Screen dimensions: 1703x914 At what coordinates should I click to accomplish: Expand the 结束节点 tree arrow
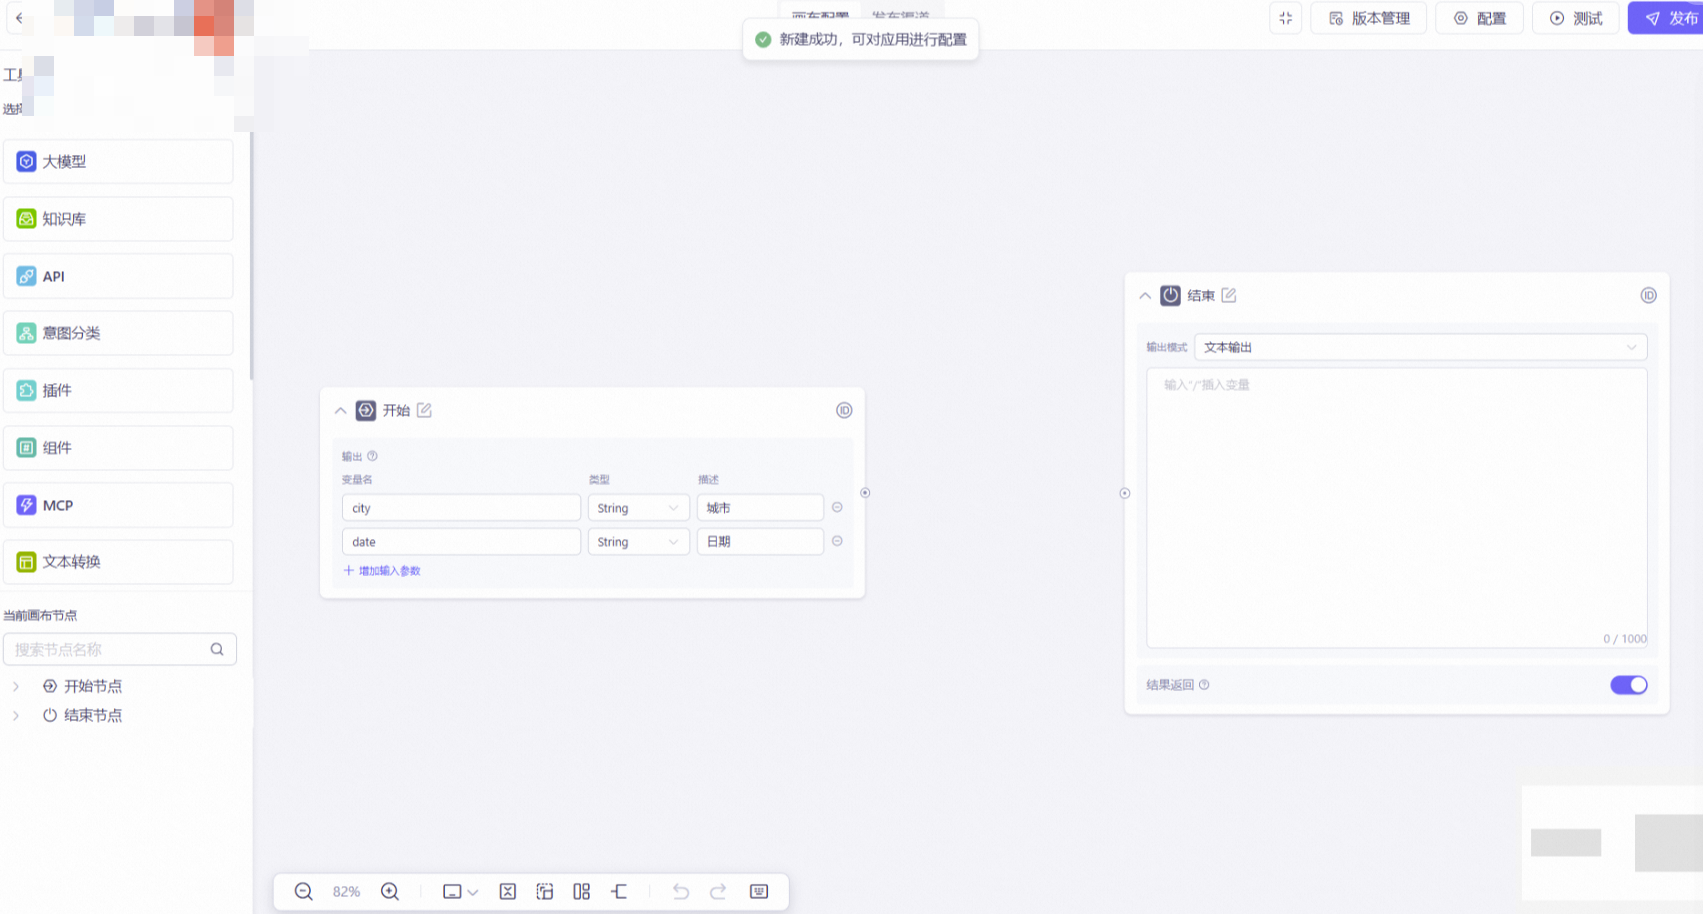click(16, 715)
